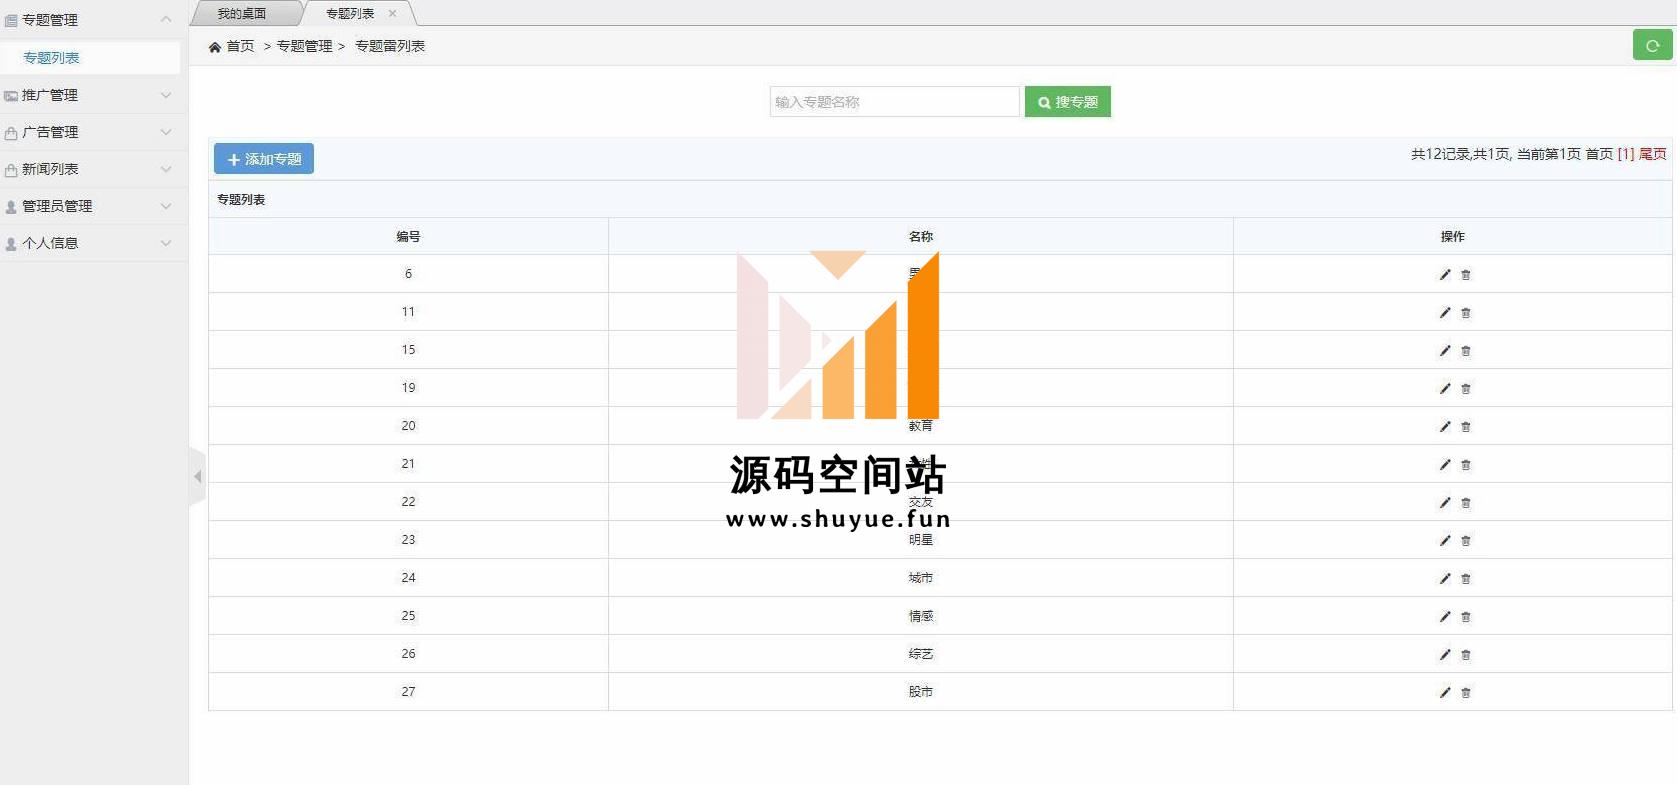Click the 添加专题 button
Viewport: 1677px width, 785px height.
coord(264,159)
